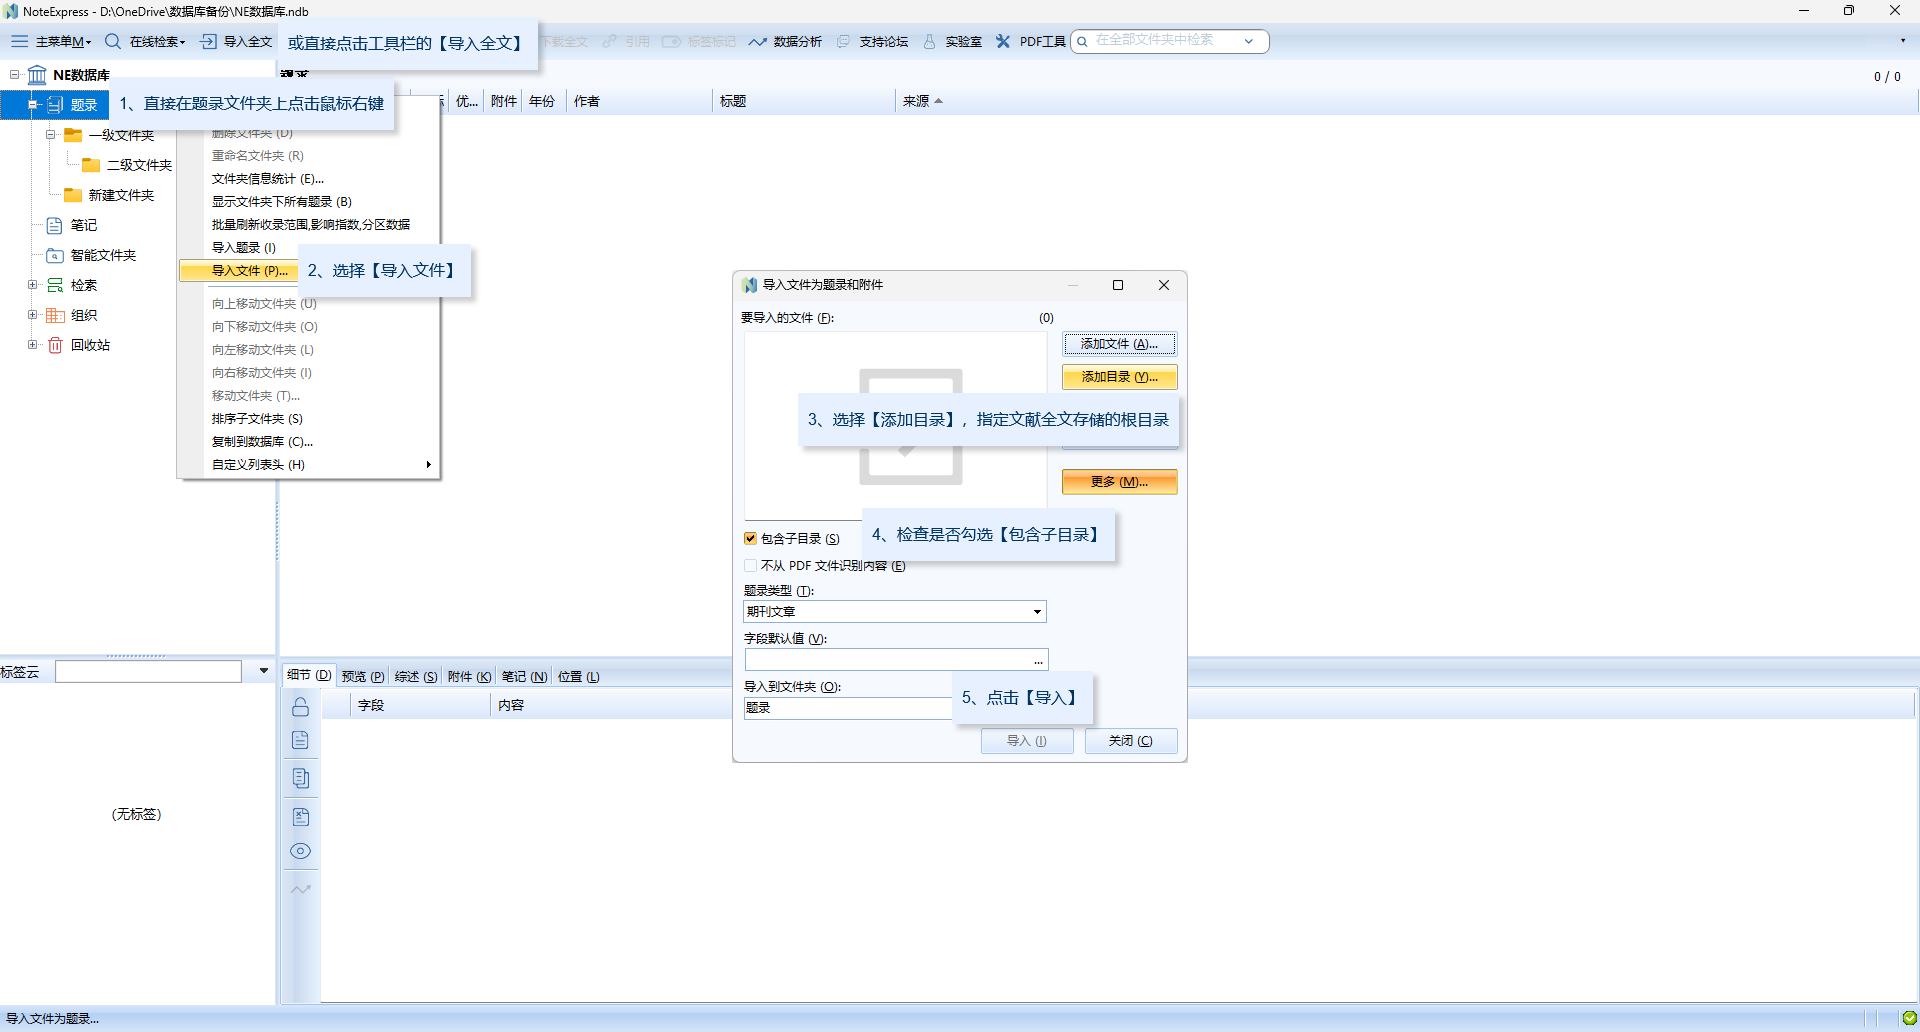
Task: Click the search magnifier inside toolbar search box
Action: pos(1082,41)
